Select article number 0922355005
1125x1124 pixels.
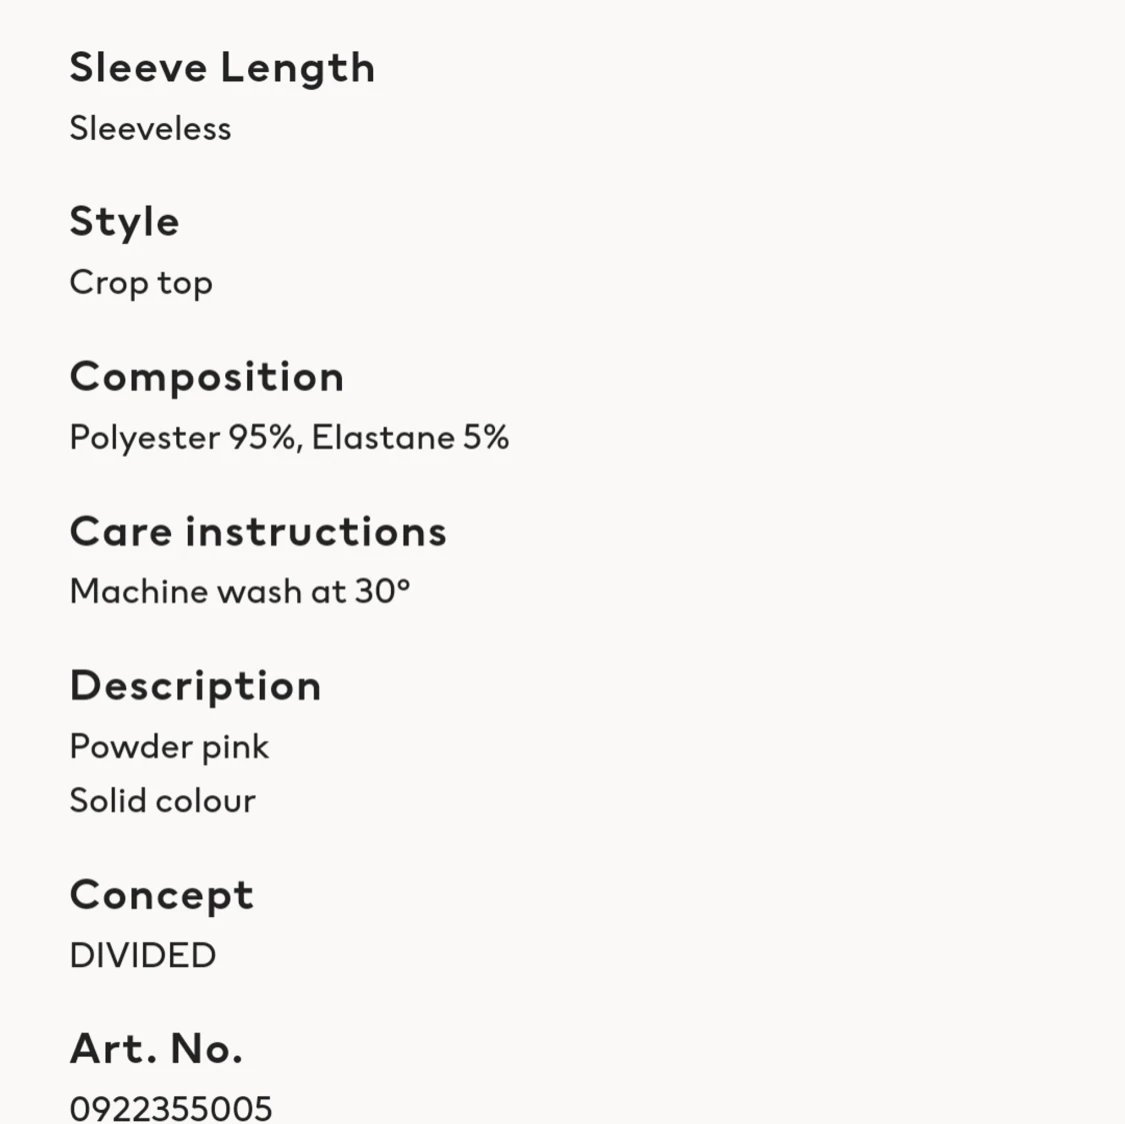coord(171,1108)
